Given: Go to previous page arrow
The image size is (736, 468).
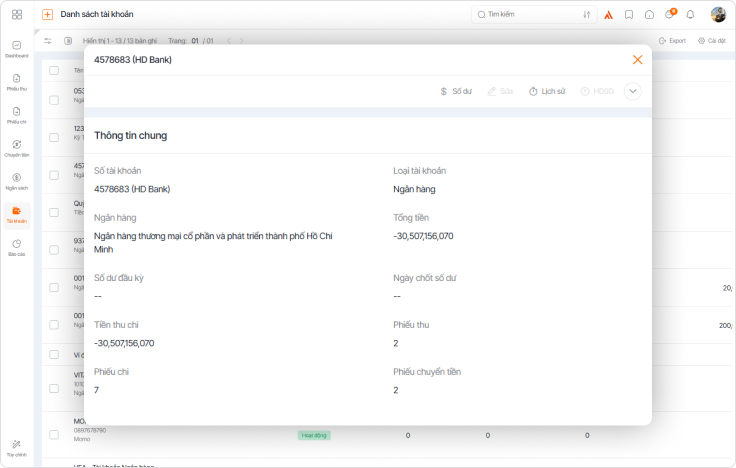Looking at the screenshot, I should click(229, 41).
